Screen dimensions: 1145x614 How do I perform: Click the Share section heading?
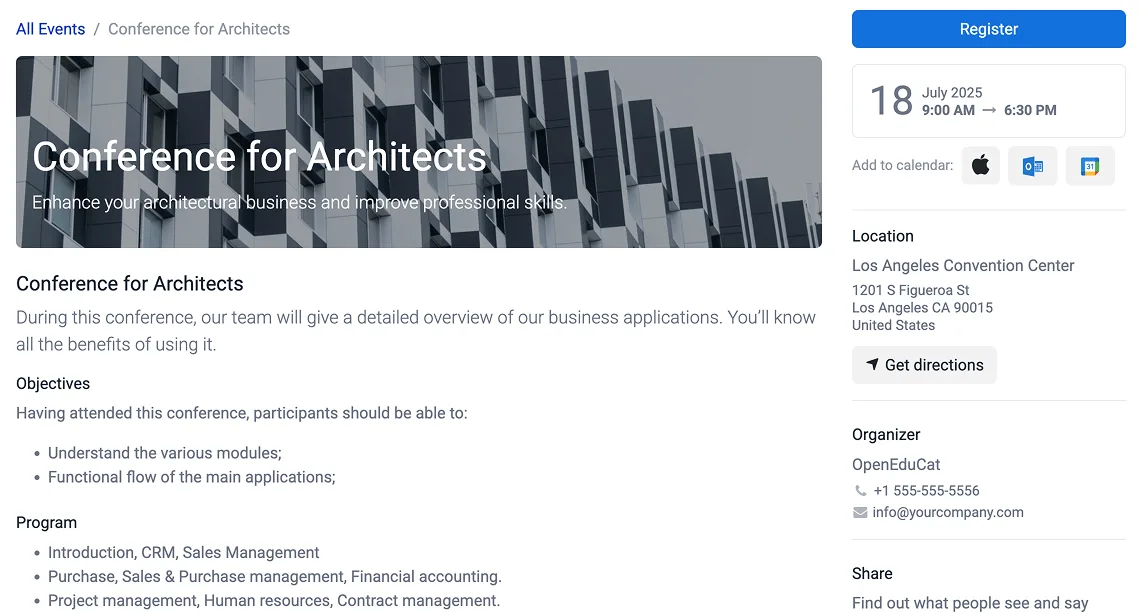pyautogui.click(x=872, y=574)
